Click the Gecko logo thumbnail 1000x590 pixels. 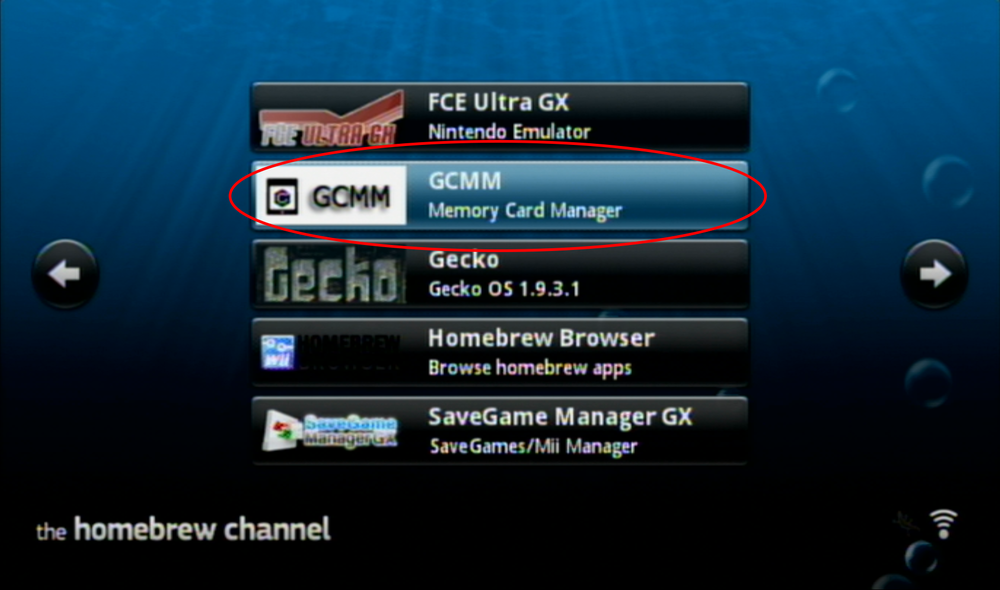332,275
